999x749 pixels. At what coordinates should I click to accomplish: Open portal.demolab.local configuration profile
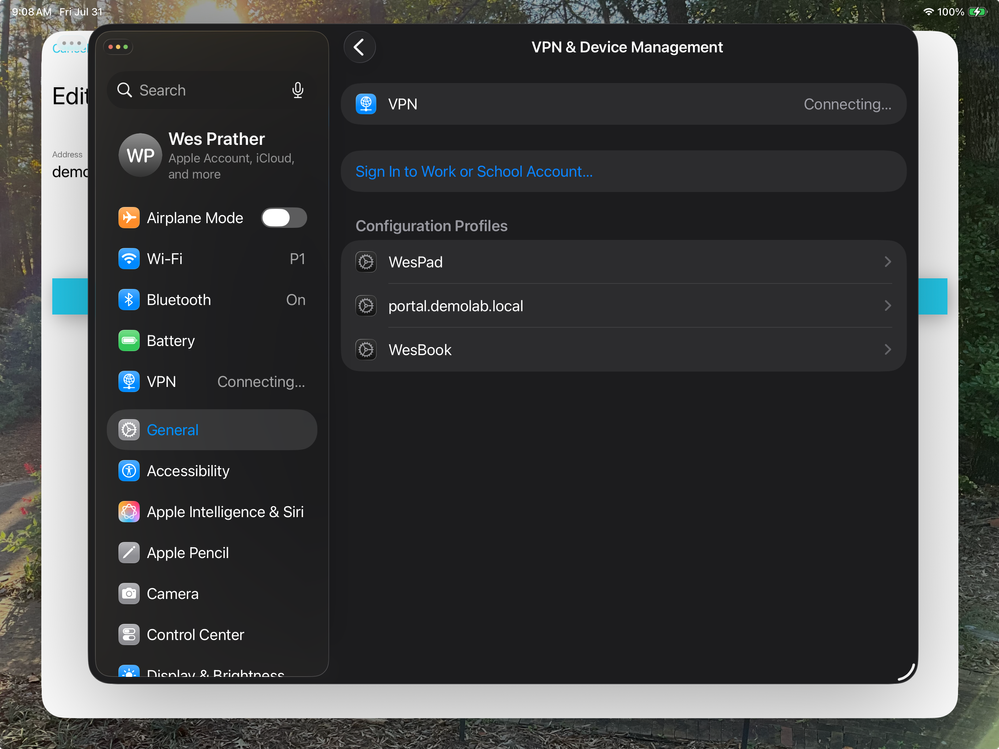click(x=623, y=306)
